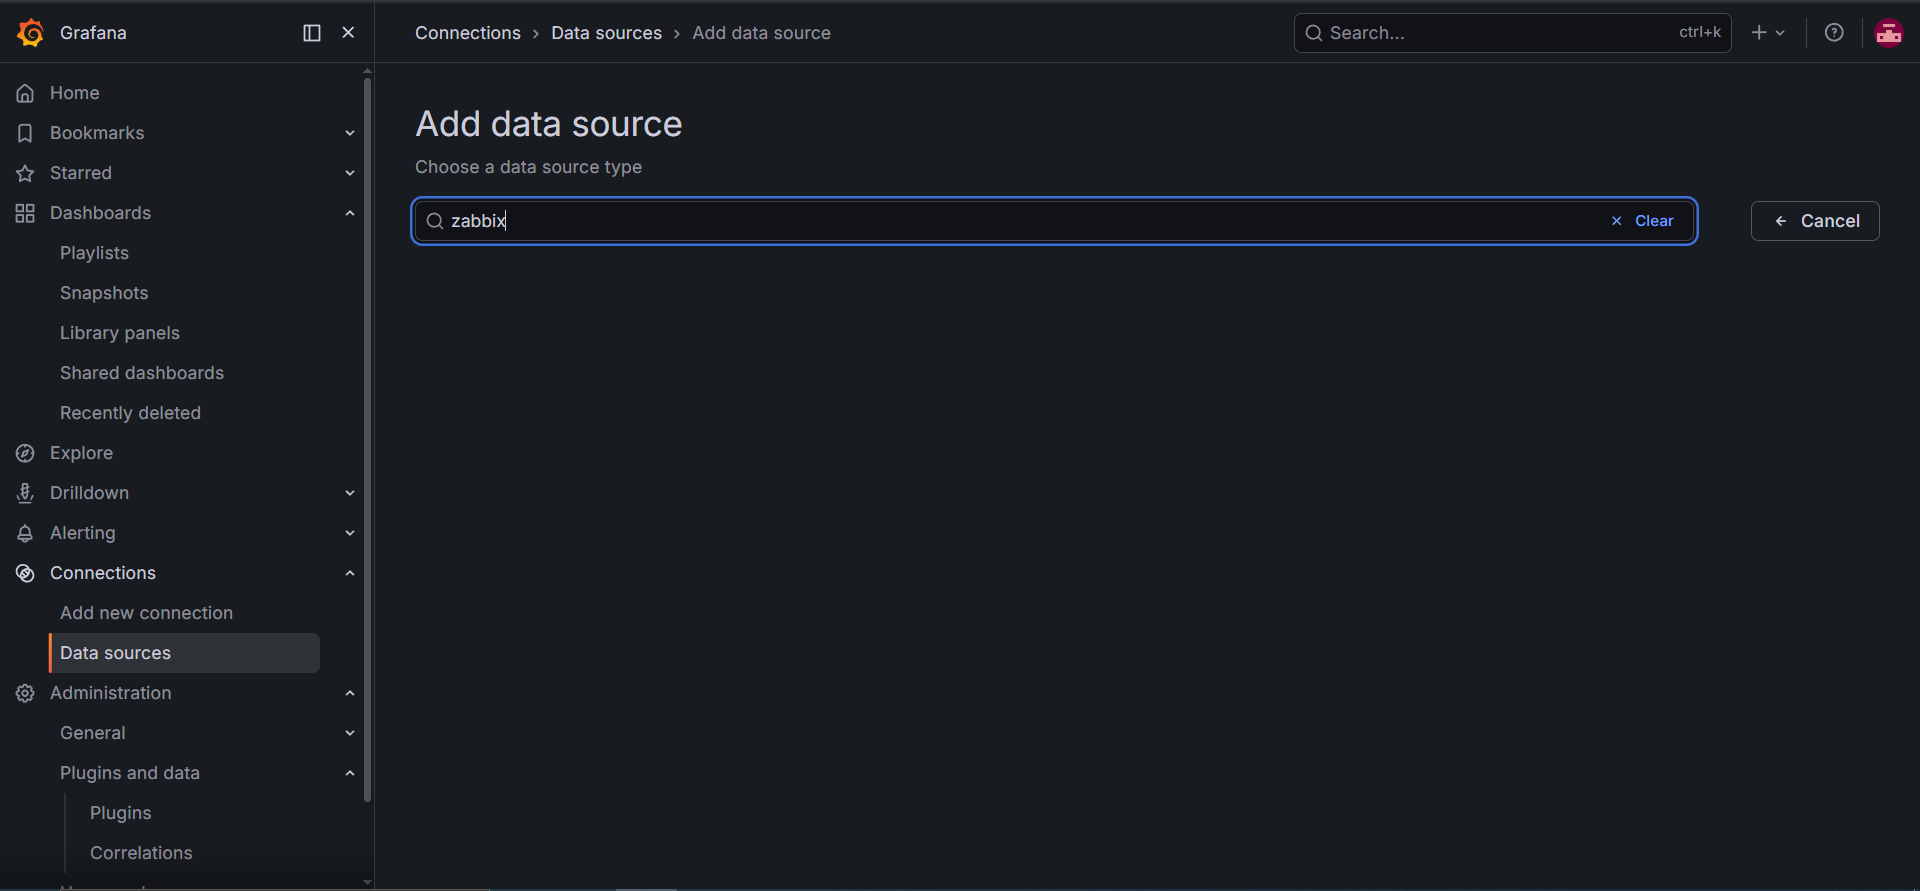Screen dimensions: 1920x891
Task: Open the new item dropdown arrow
Action: tap(1780, 33)
